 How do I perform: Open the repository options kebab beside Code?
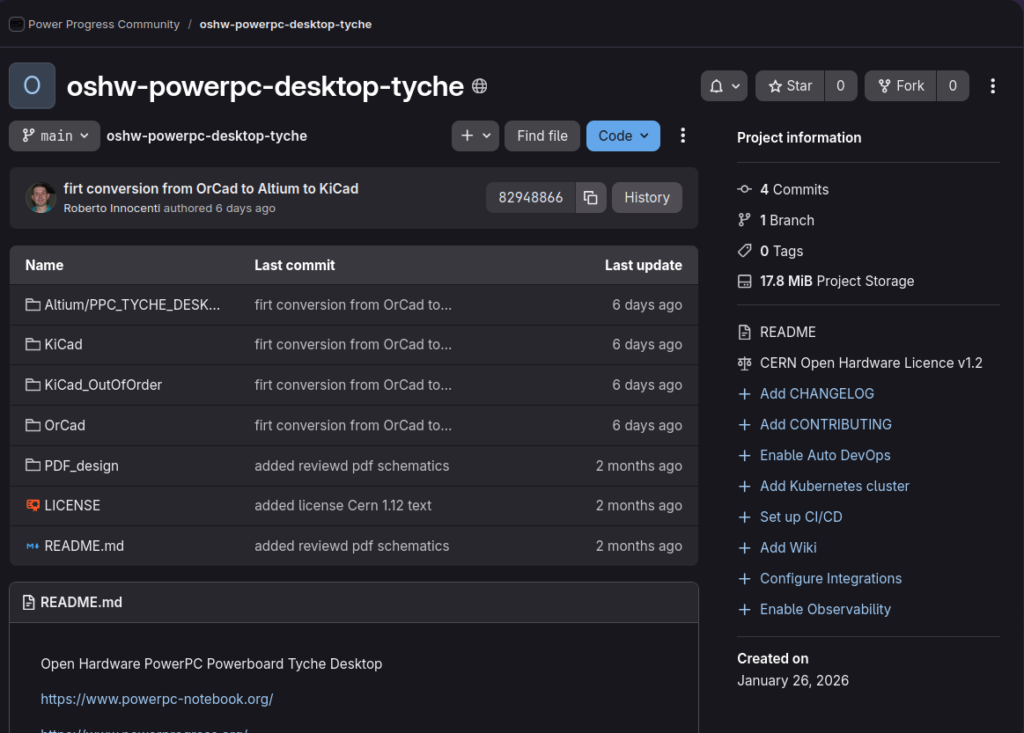coord(683,136)
